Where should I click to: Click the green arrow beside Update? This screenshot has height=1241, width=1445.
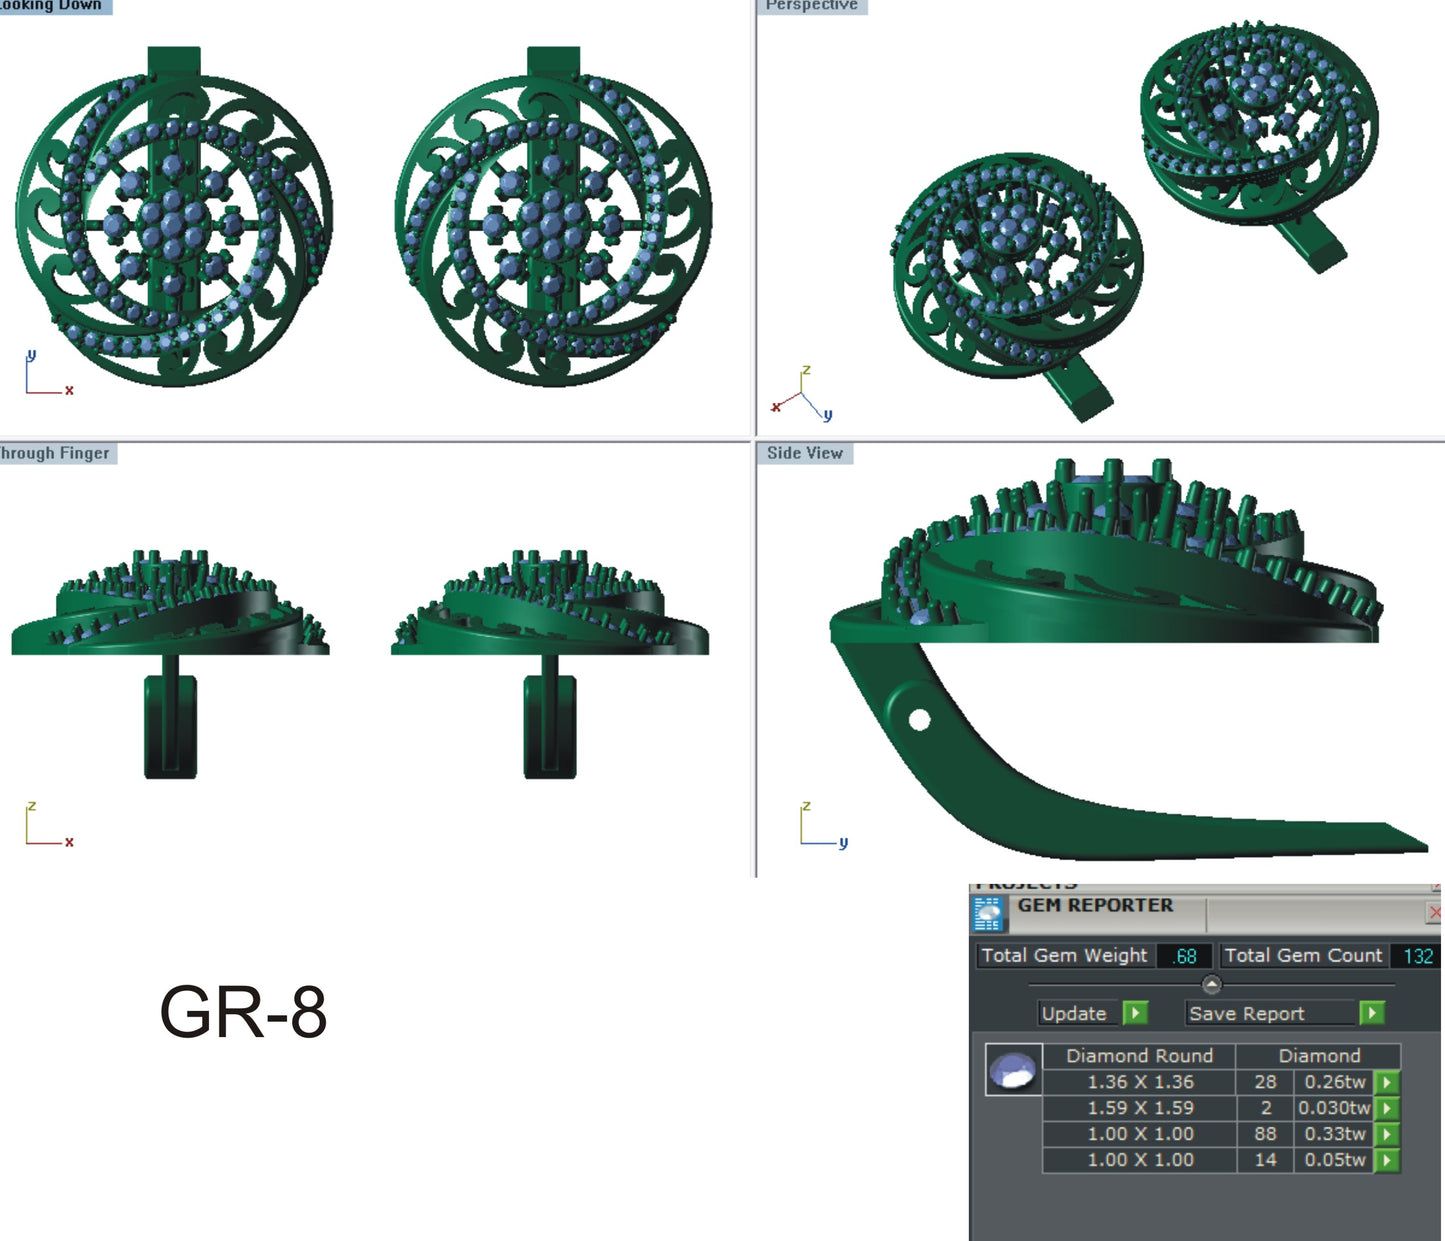(1135, 1013)
